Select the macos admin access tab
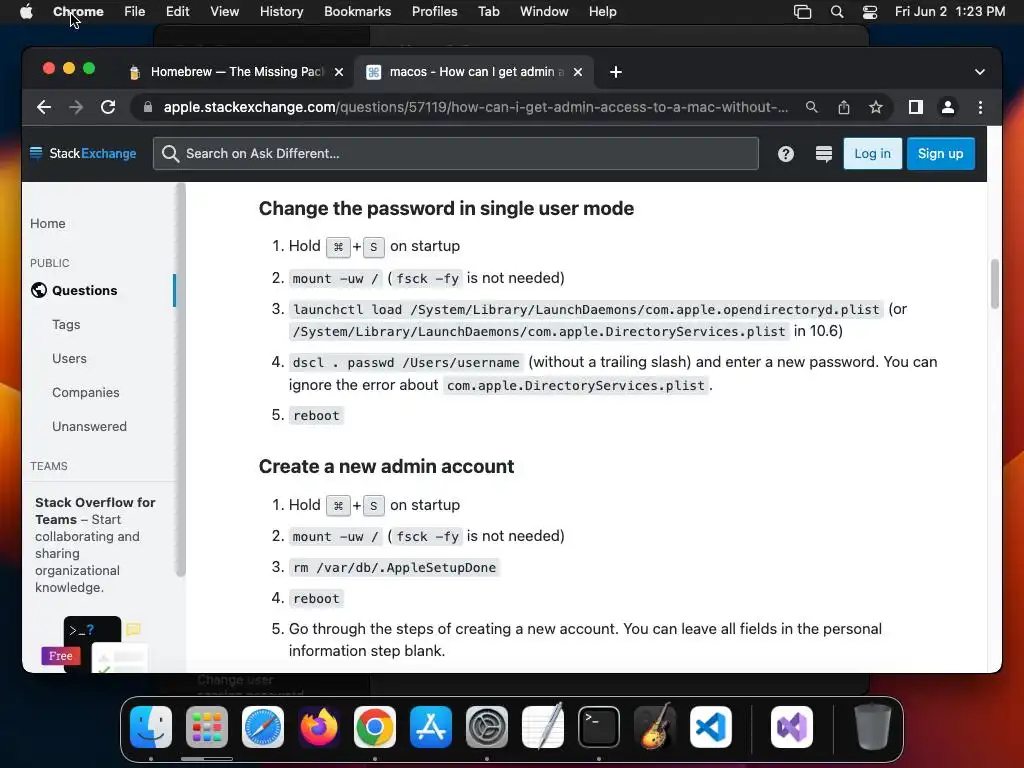Viewport: 1024px width, 768px height. pyautogui.click(x=473, y=72)
